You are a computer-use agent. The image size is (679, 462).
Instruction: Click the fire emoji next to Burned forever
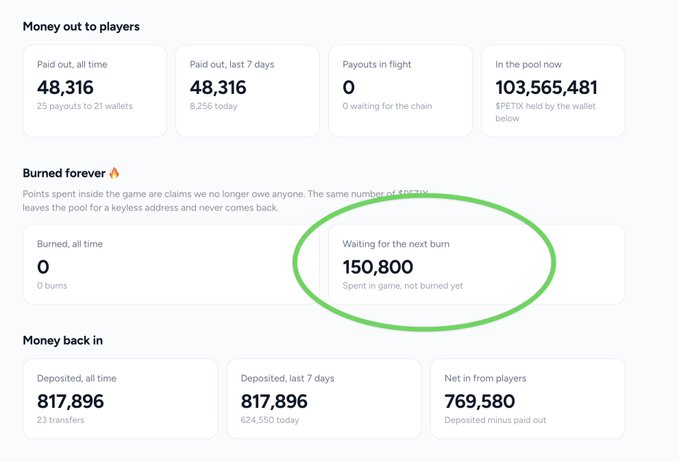114,173
